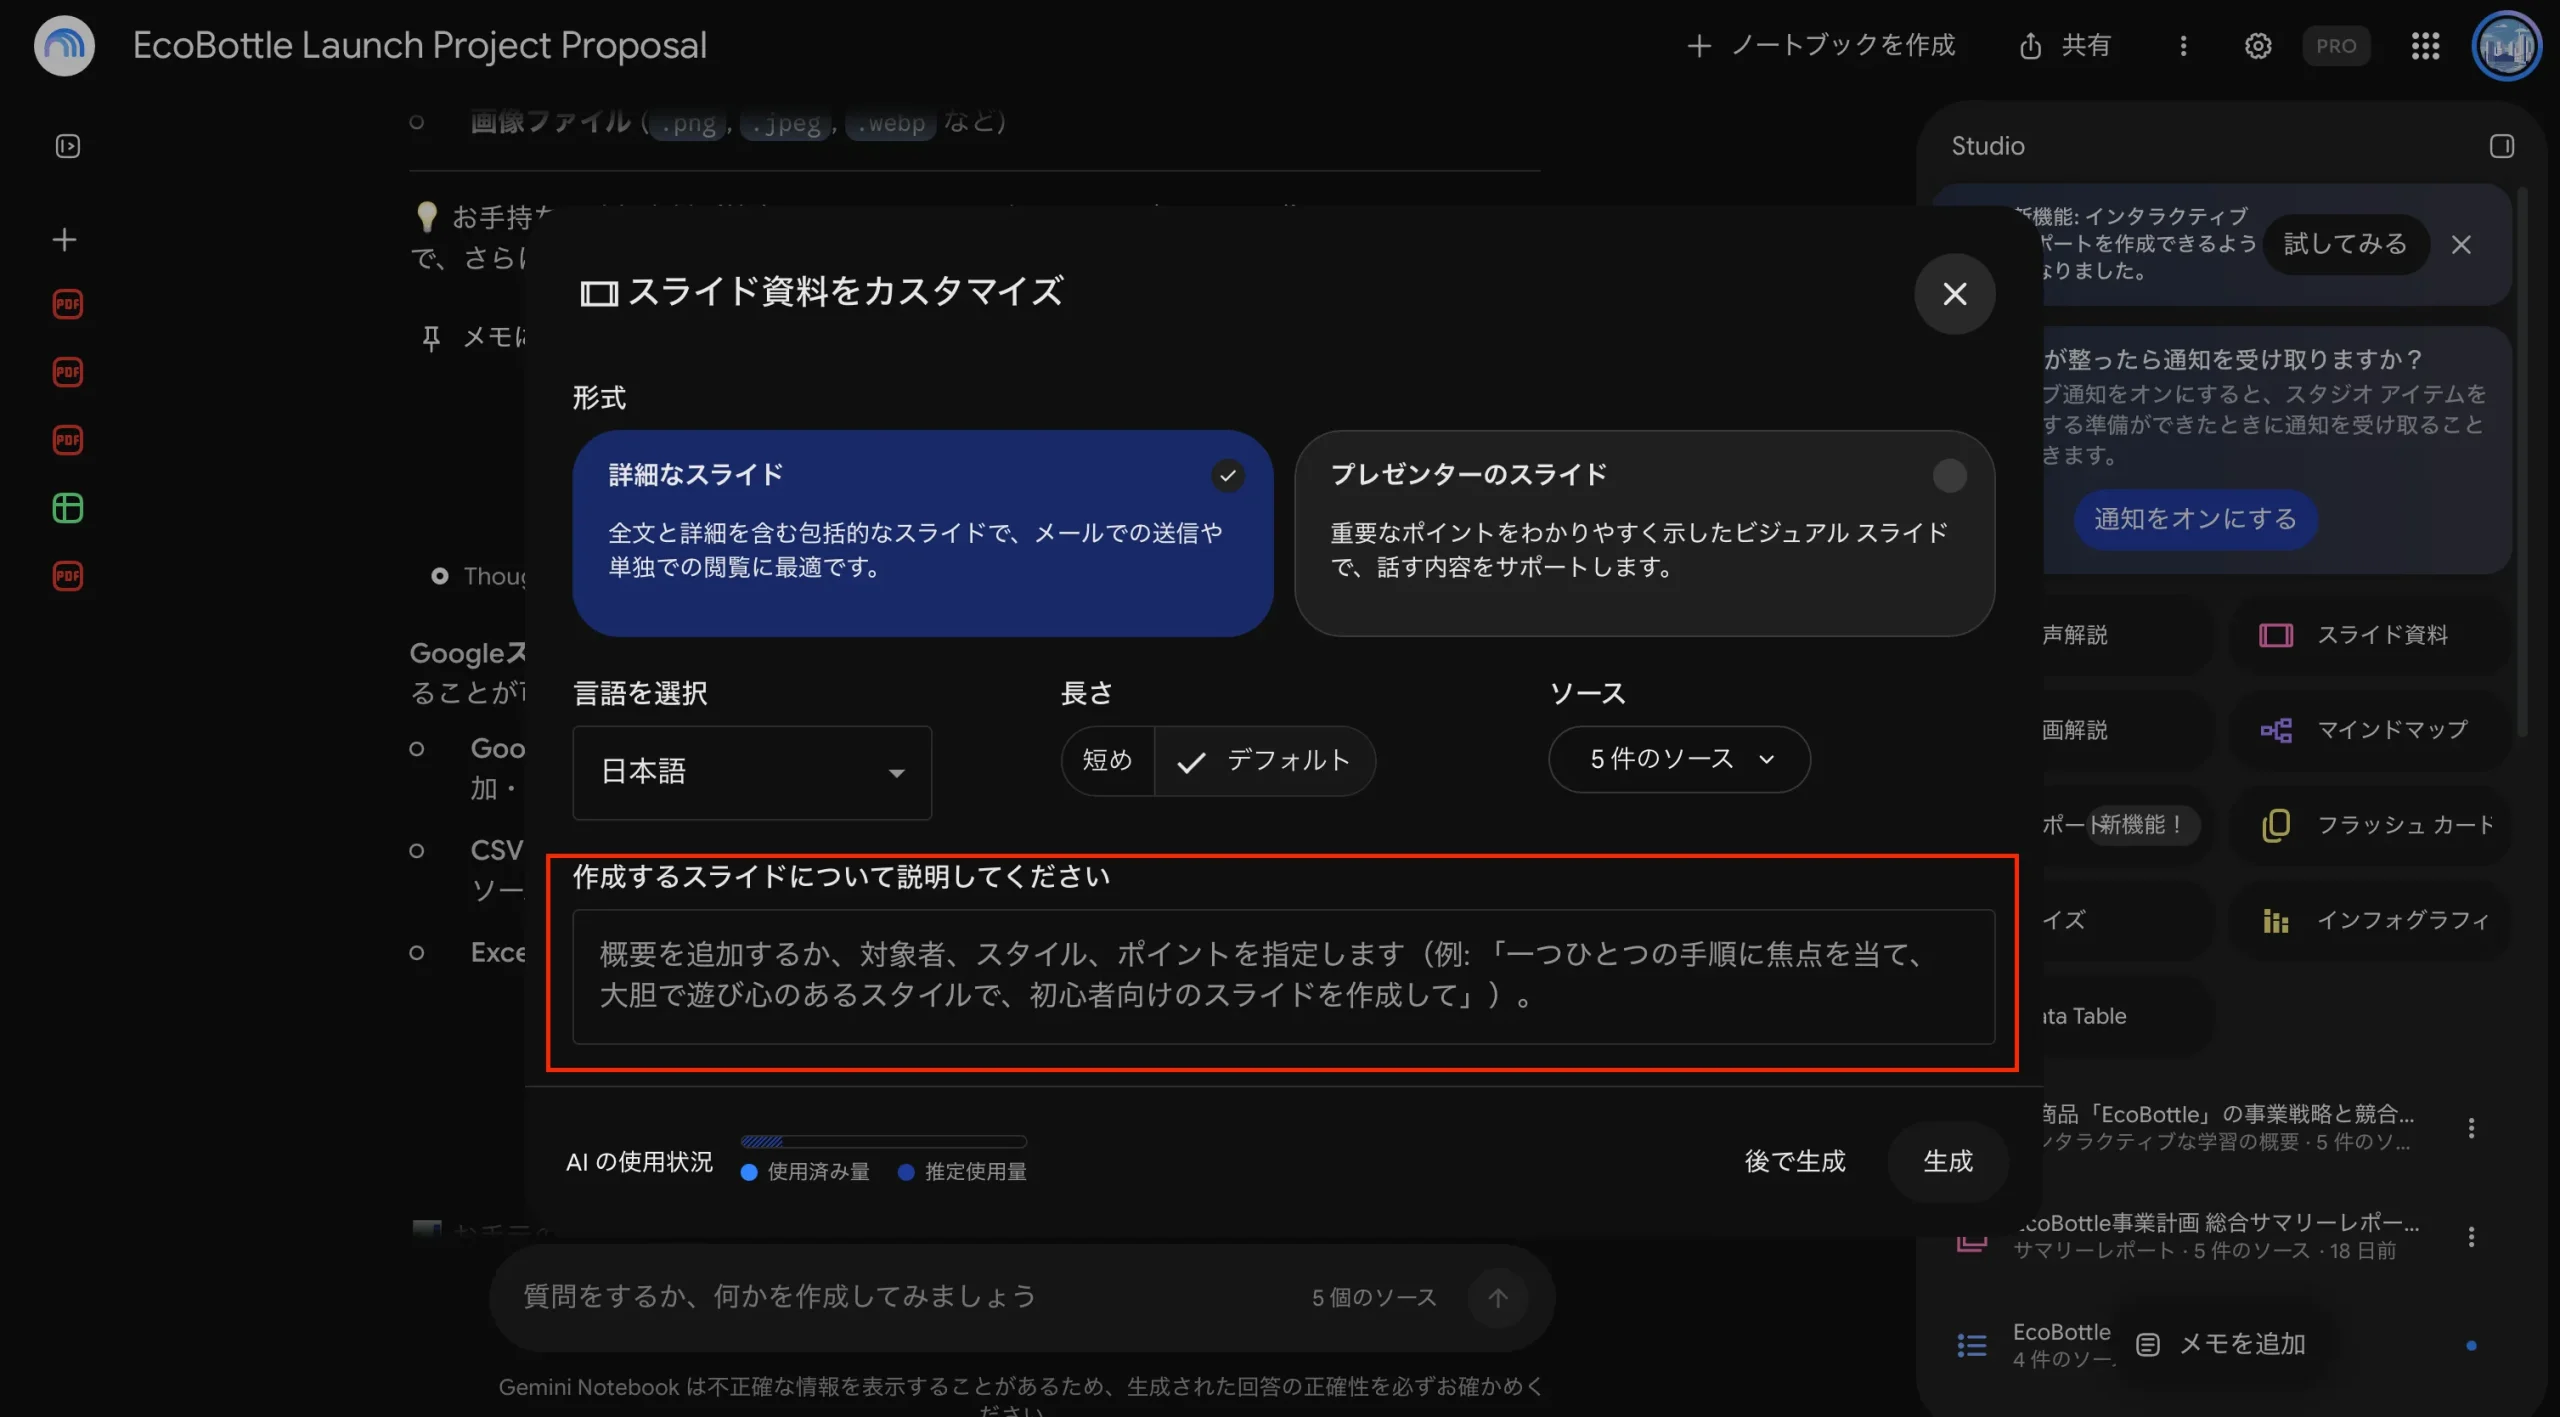Select the 詳細なスライド format option
2560x1417 pixels.
(922, 533)
